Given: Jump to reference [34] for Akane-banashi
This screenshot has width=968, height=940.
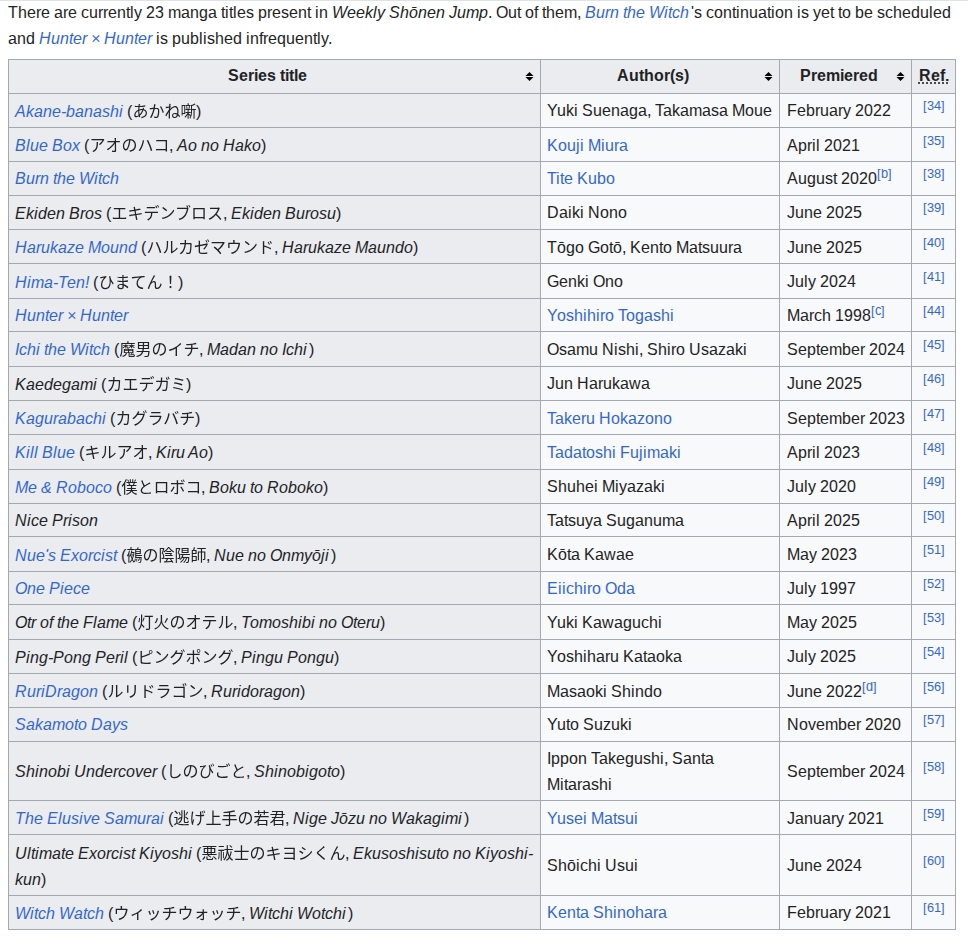Looking at the screenshot, I should 933,106.
